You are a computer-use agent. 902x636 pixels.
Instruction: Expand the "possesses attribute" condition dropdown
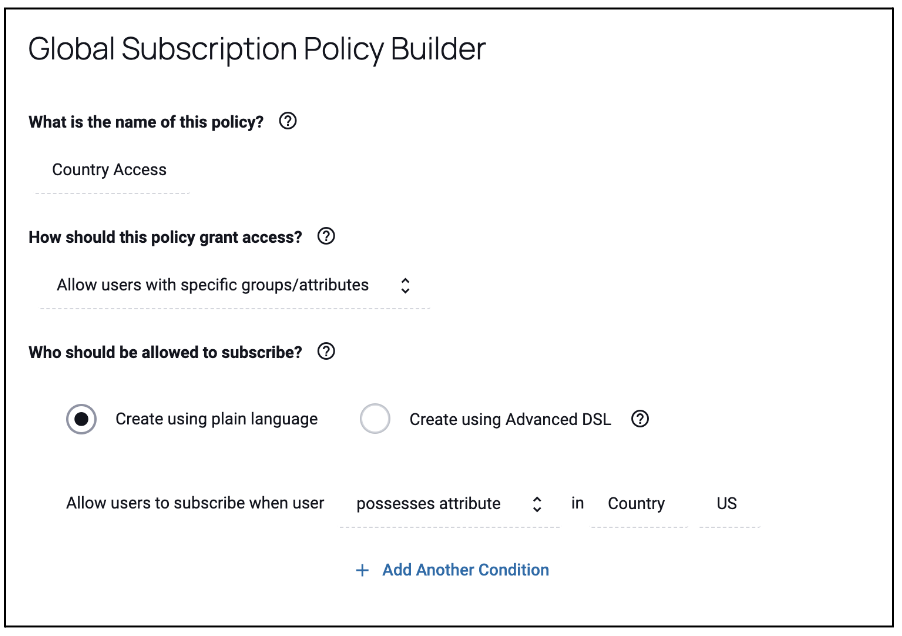pos(429,504)
